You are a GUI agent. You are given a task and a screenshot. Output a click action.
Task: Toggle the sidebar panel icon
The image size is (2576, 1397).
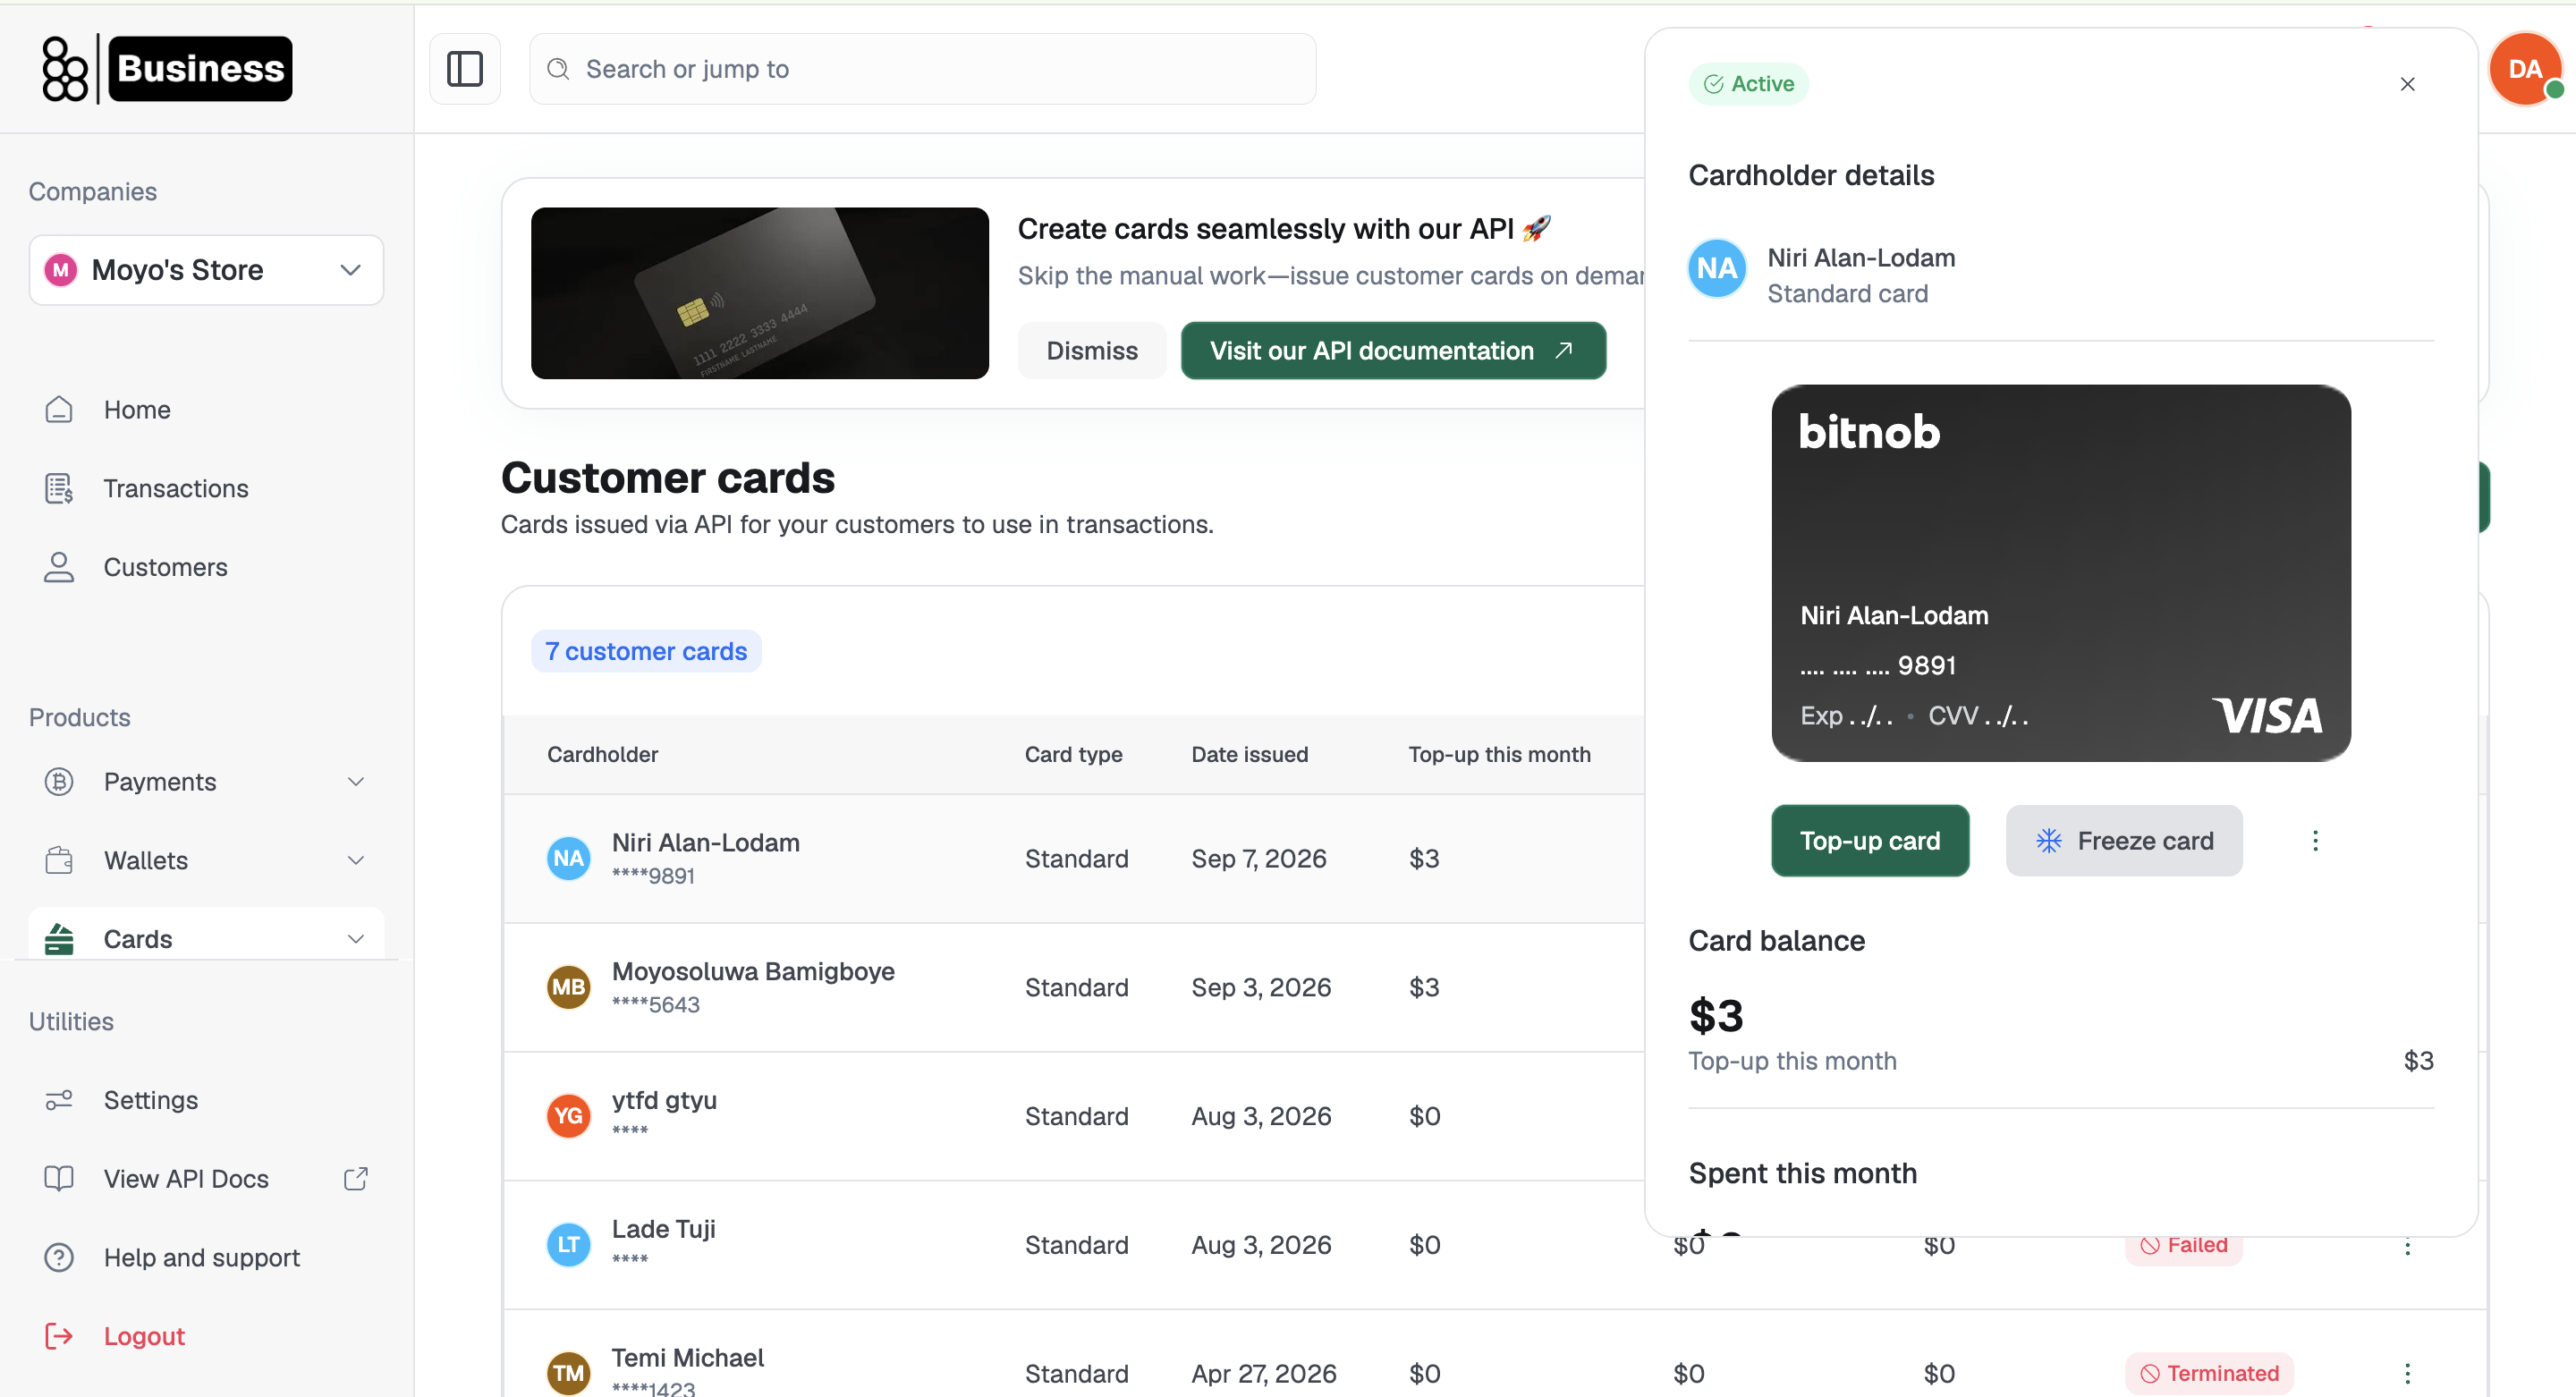pyautogui.click(x=464, y=69)
